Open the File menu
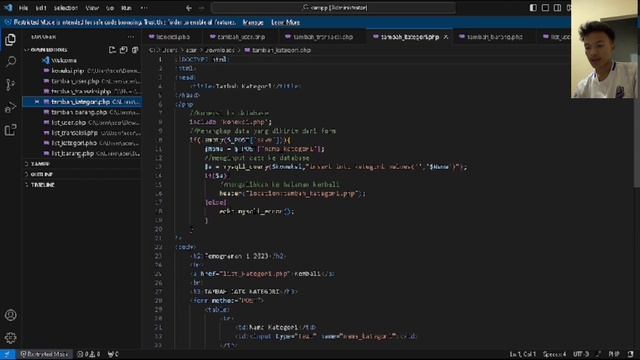Screen dimensions: 640x360 (24, 8)
